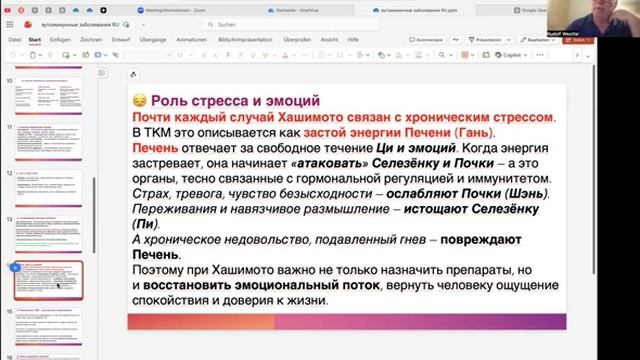This screenshot has width=640, height=360.
Task: Switch to Meetinginformationen - Zoom browser tab
Action: click(171, 10)
